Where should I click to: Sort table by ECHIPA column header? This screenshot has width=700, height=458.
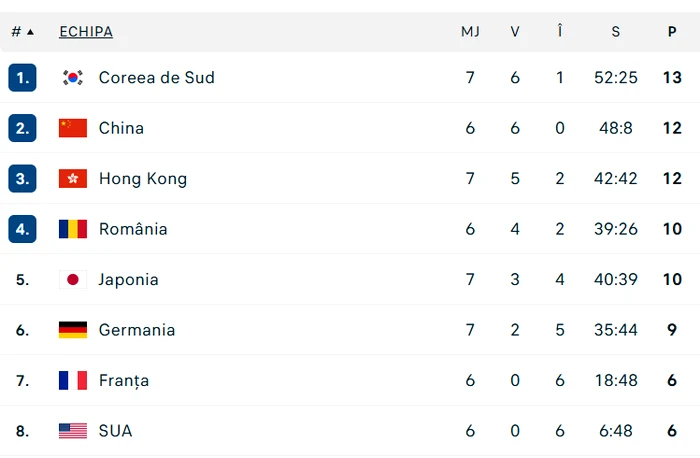(86, 32)
